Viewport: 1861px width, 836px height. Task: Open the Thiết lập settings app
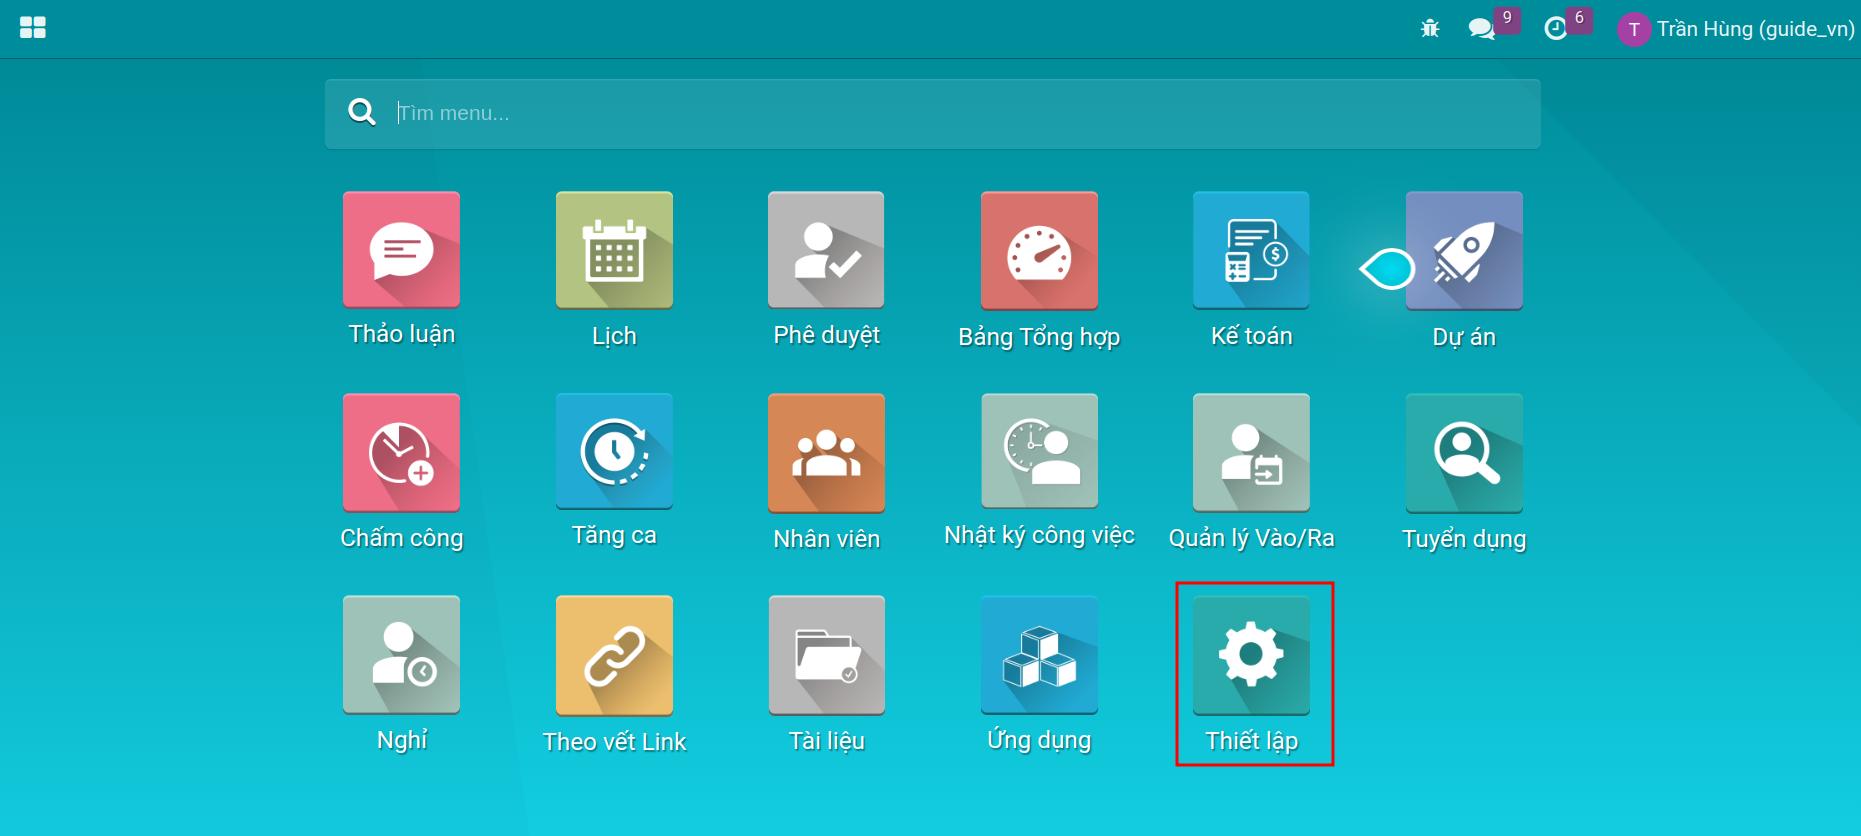[x=1251, y=655]
